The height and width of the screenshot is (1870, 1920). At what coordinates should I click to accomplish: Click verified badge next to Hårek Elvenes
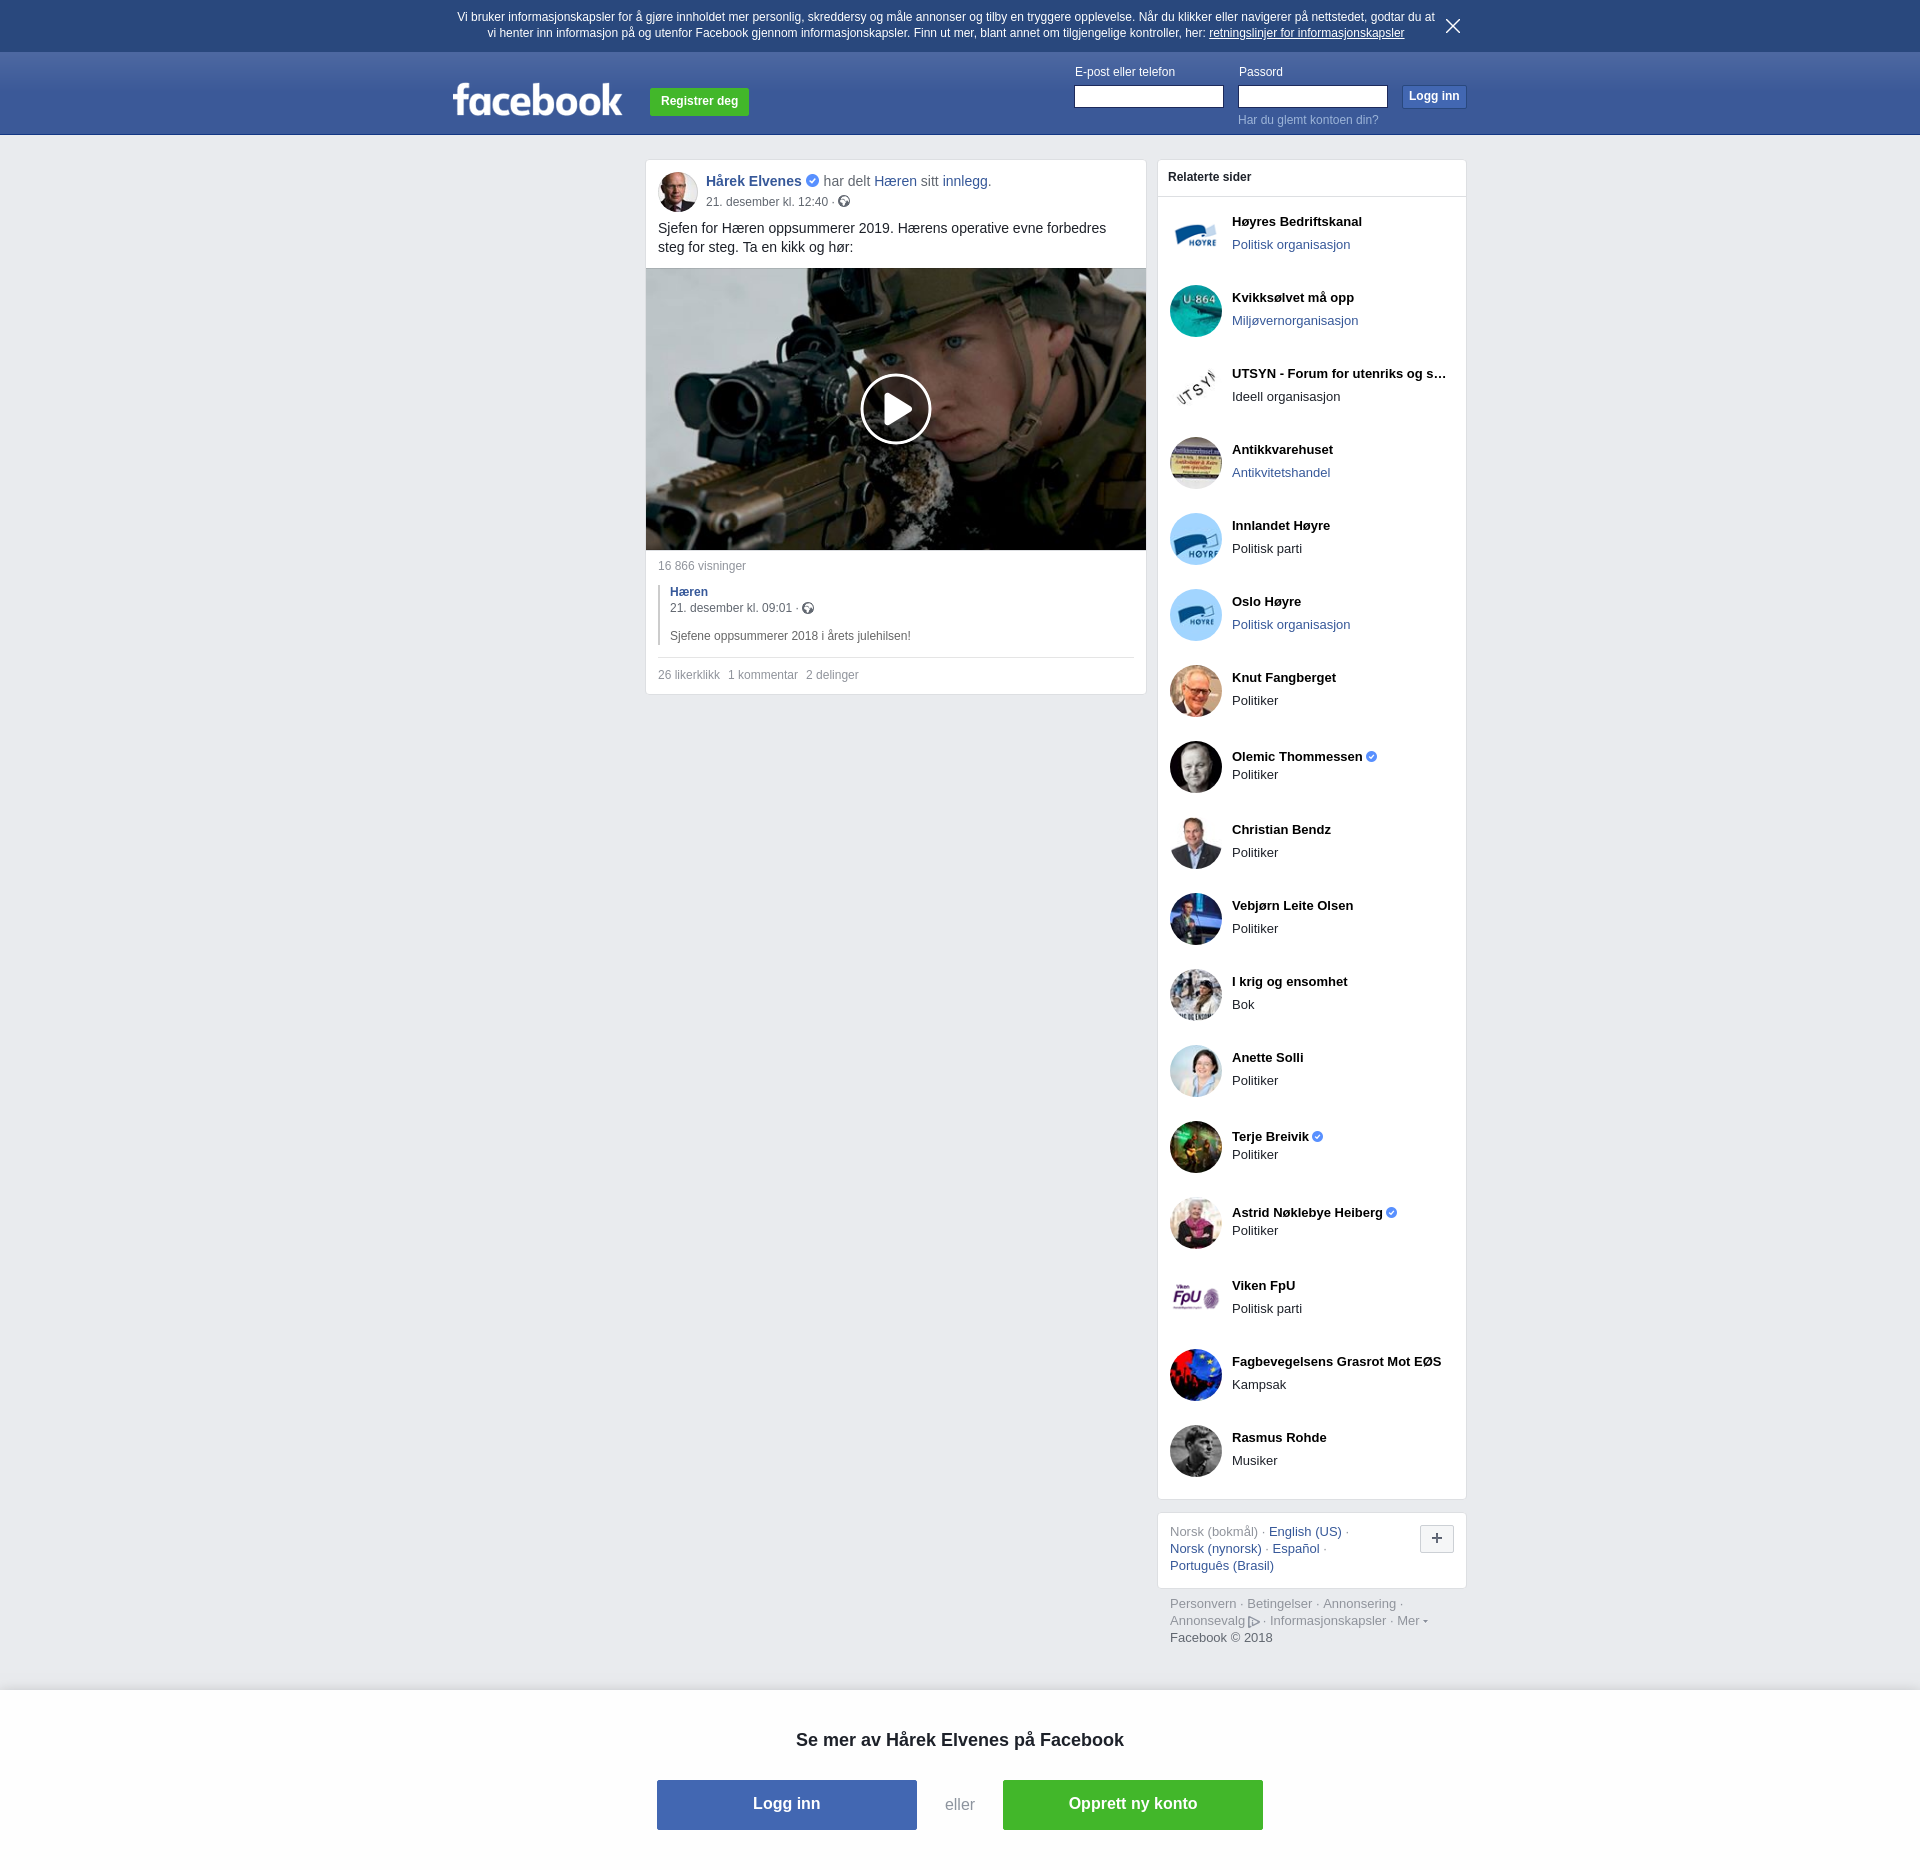(812, 181)
